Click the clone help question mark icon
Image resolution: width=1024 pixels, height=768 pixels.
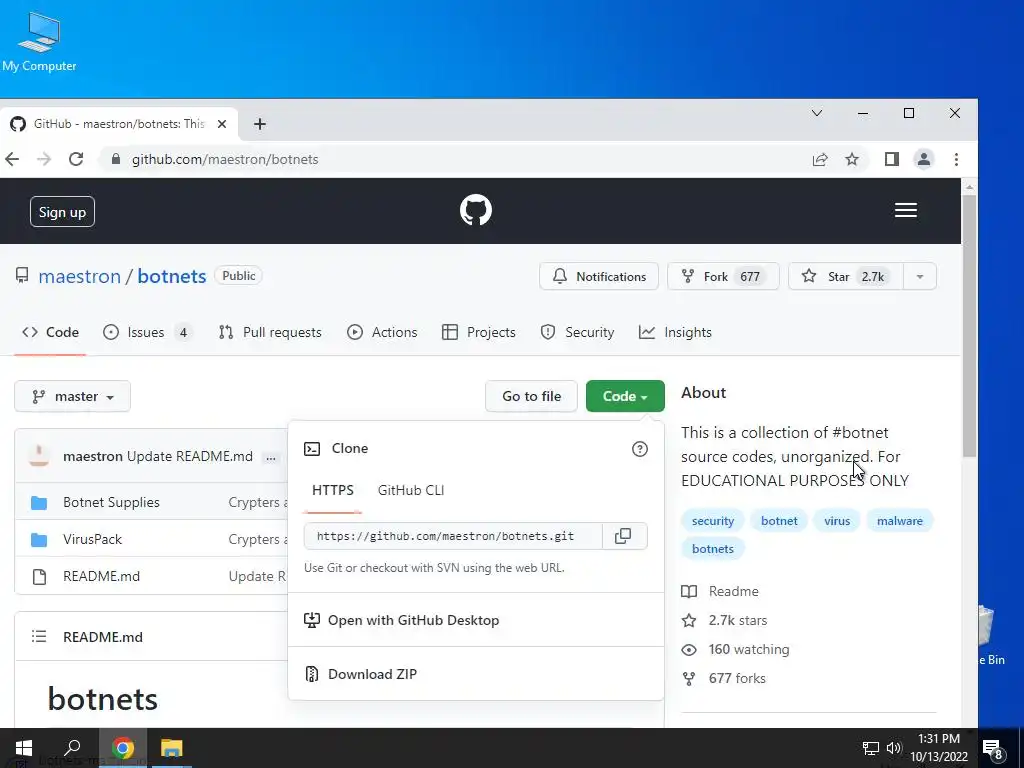coord(639,449)
